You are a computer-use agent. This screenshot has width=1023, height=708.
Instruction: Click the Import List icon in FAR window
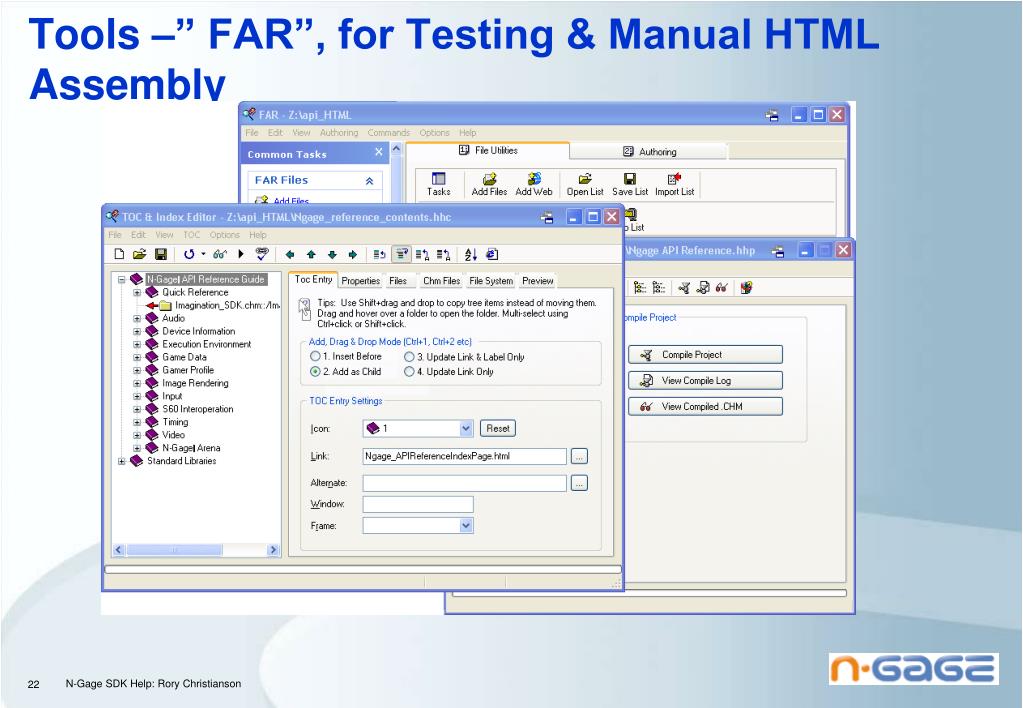click(x=675, y=184)
